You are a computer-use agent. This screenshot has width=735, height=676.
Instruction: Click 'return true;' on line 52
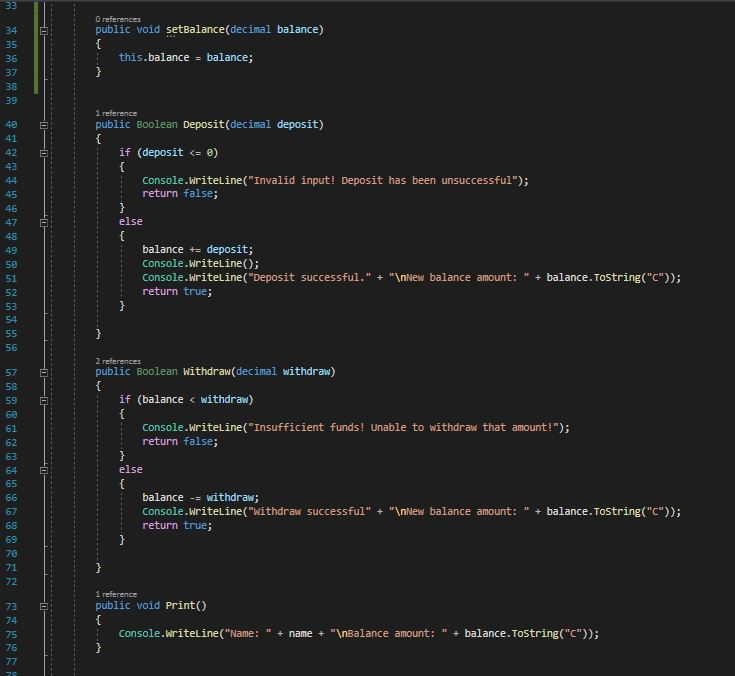coord(177,292)
